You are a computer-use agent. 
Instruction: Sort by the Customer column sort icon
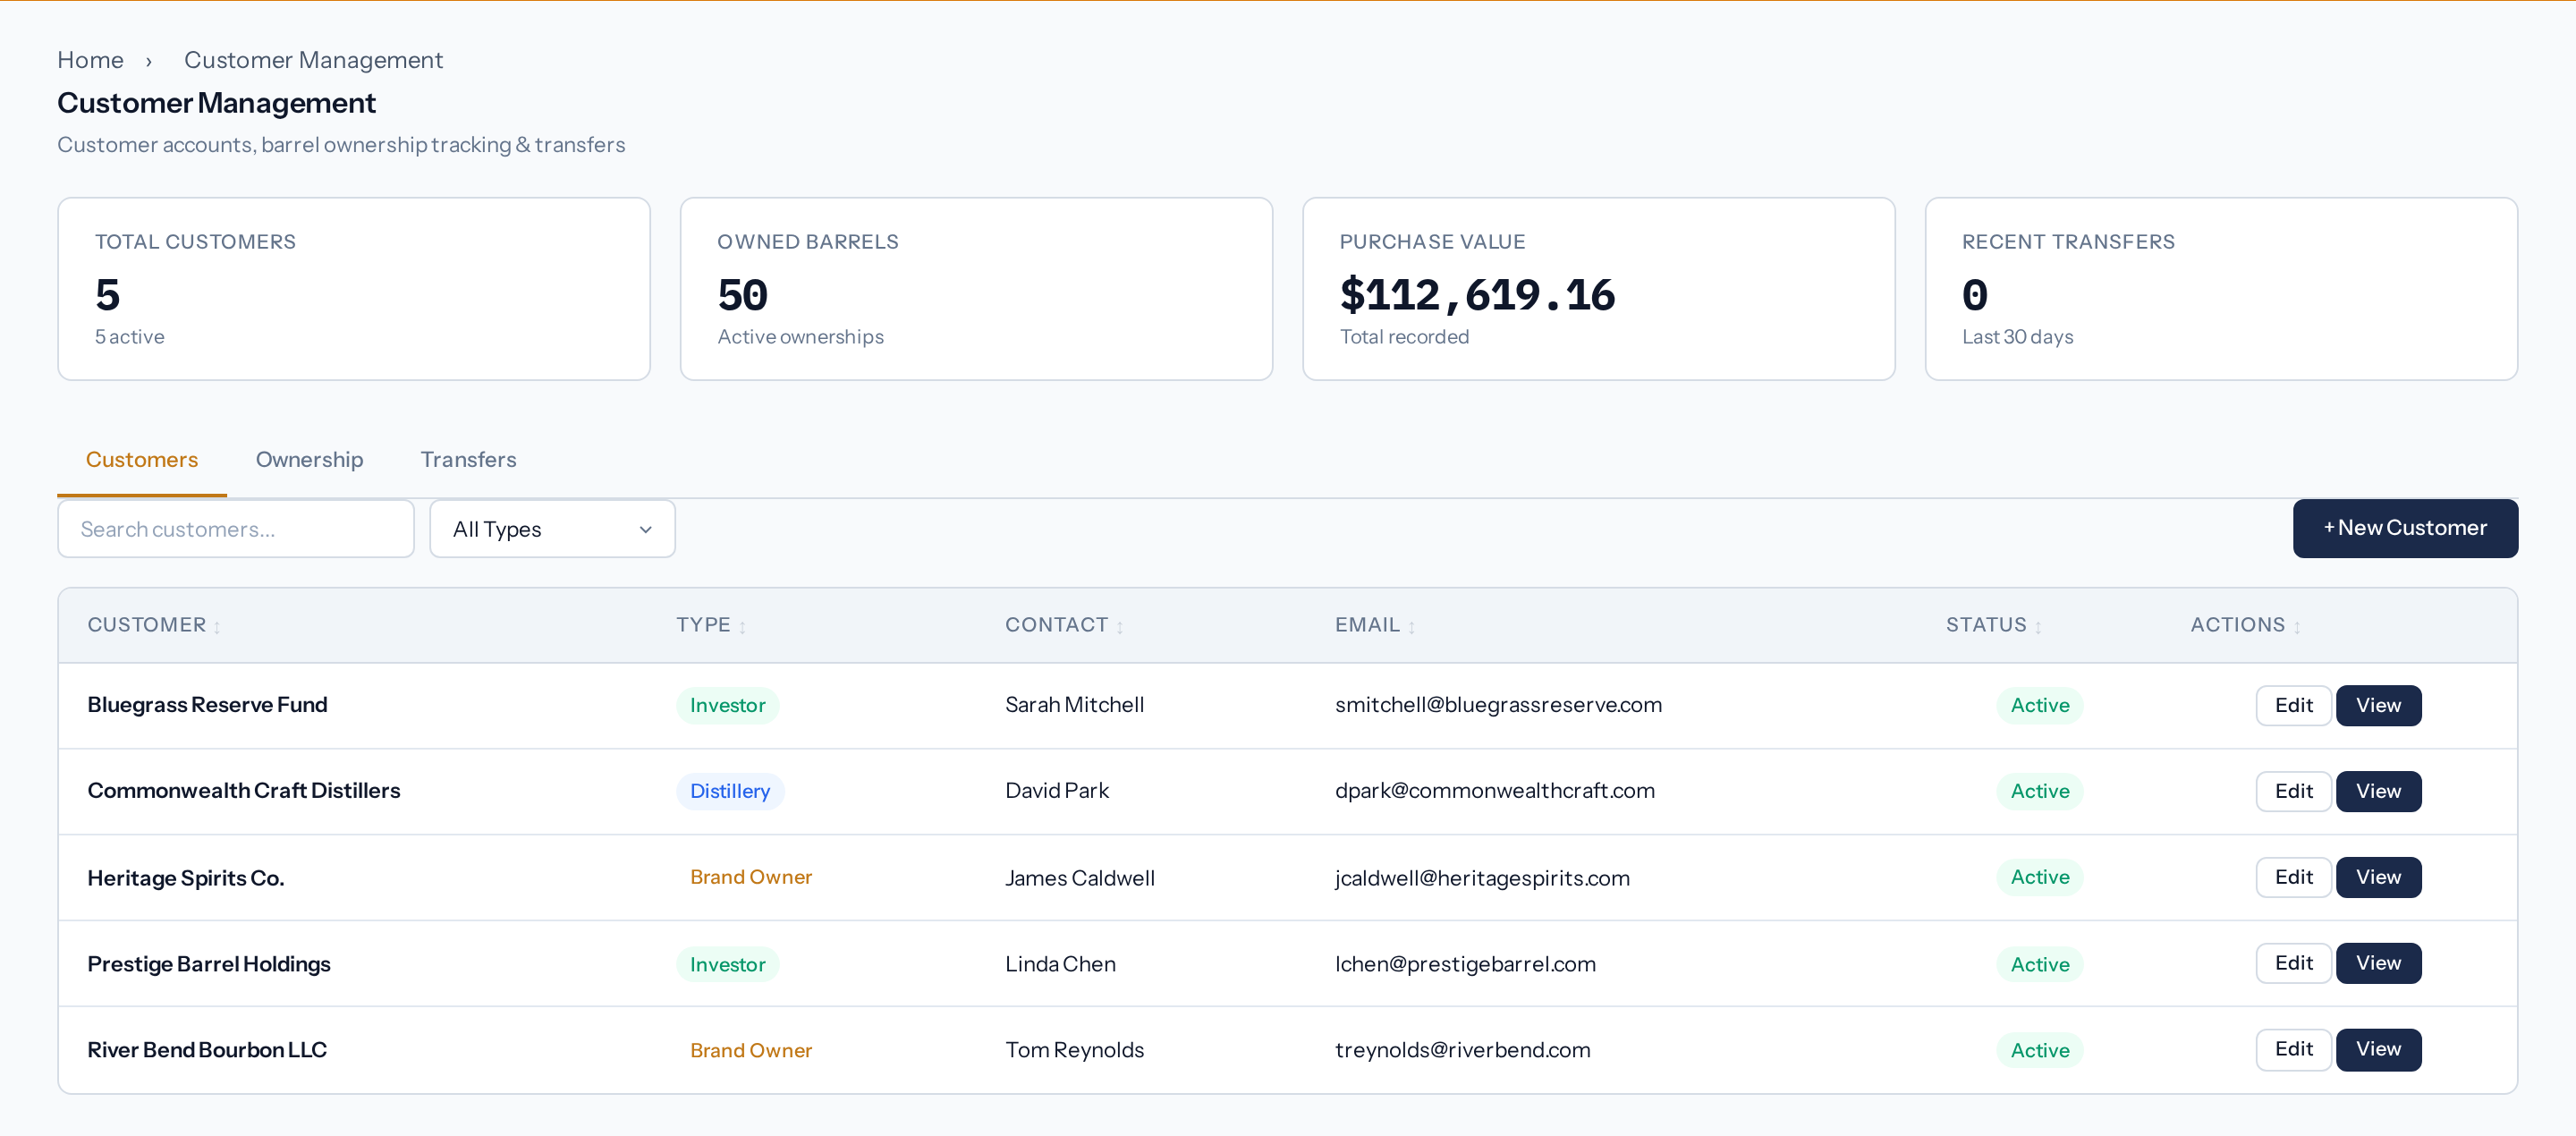217,627
